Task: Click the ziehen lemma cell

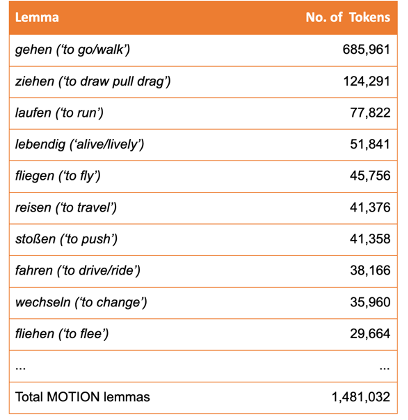Action: click(x=93, y=82)
